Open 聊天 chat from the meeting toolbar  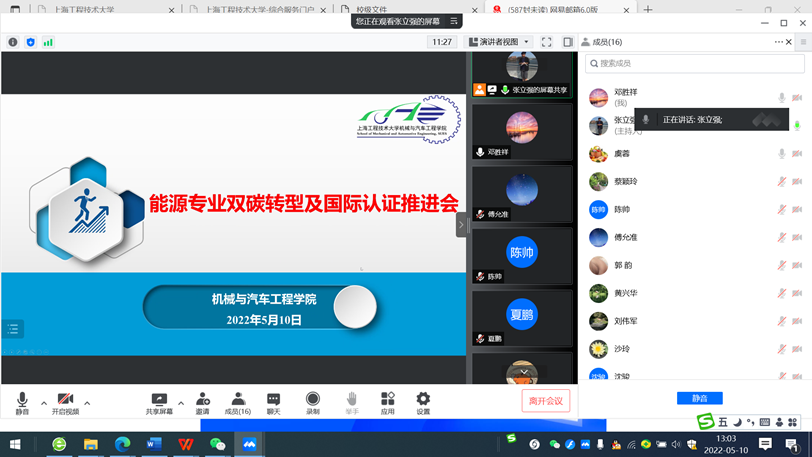tap(273, 402)
